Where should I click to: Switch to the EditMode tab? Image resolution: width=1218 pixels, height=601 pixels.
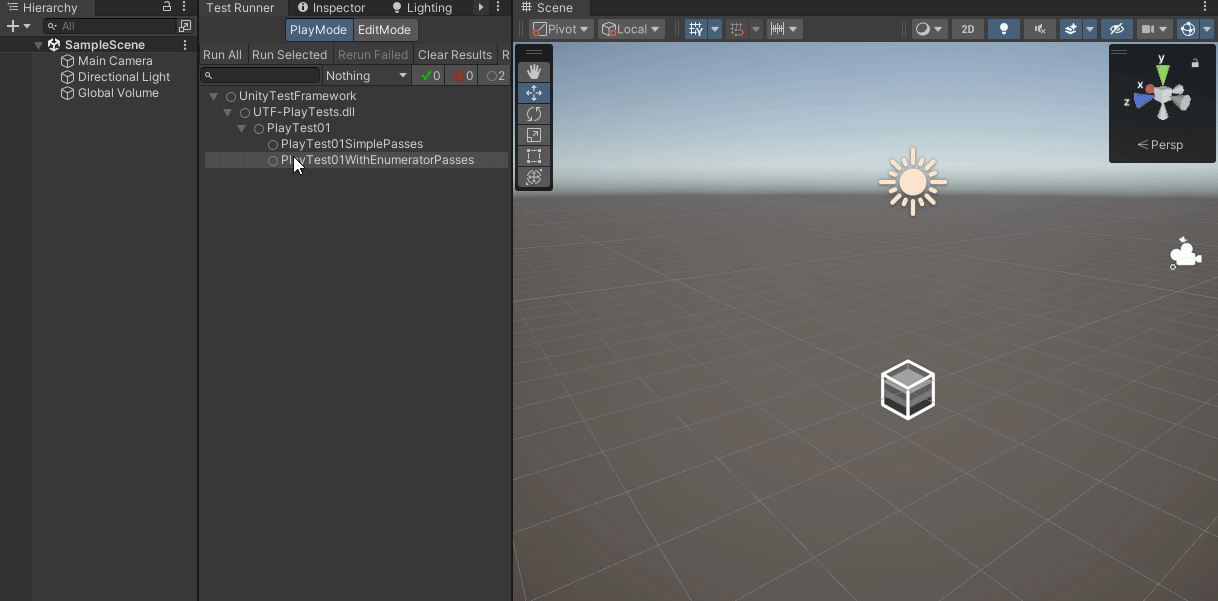[384, 29]
